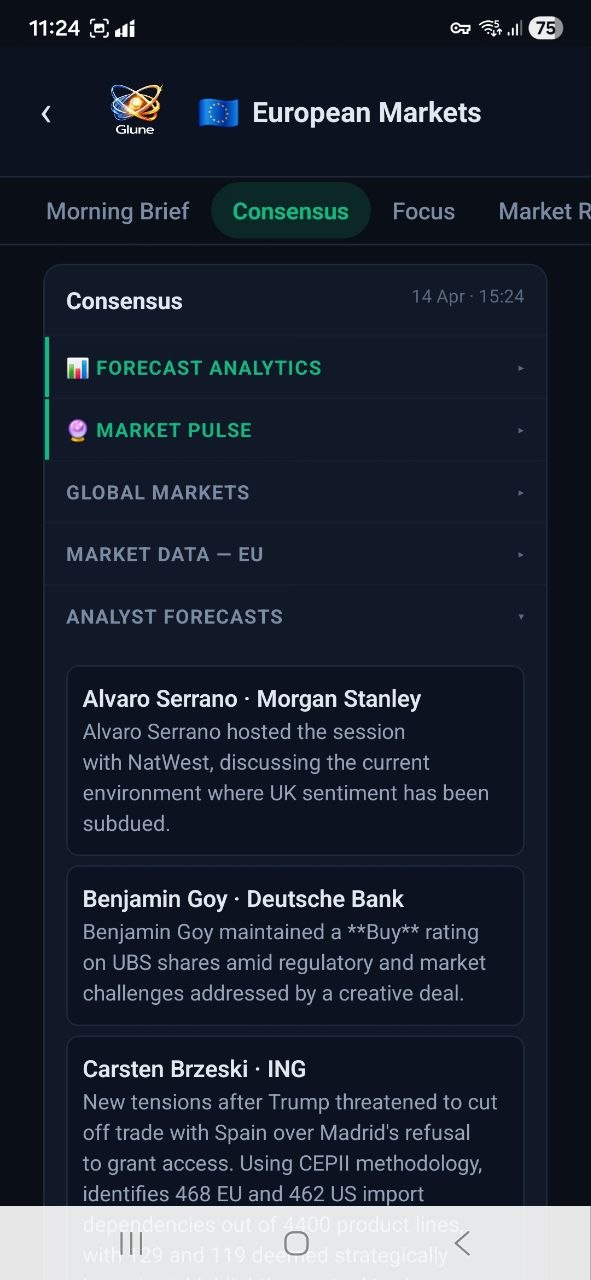The image size is (591, 1280).
Task: Switch to the Morning Brief tab
Action: (x=117, y=211)
